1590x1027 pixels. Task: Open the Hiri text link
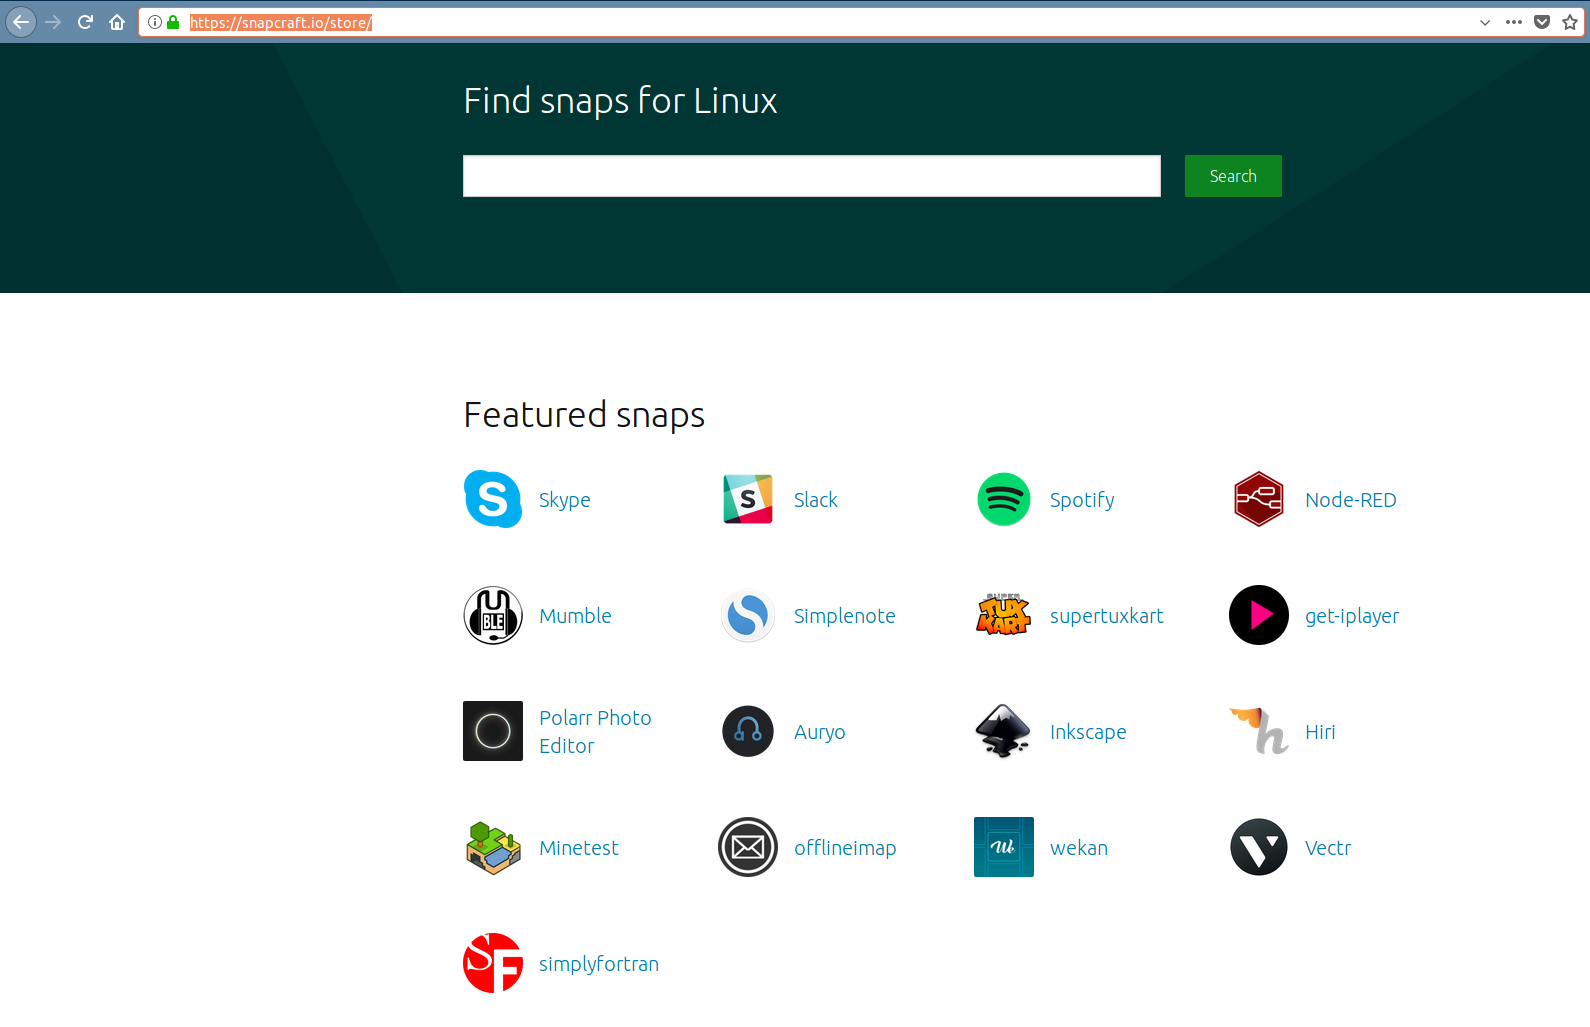[1320, 732]
